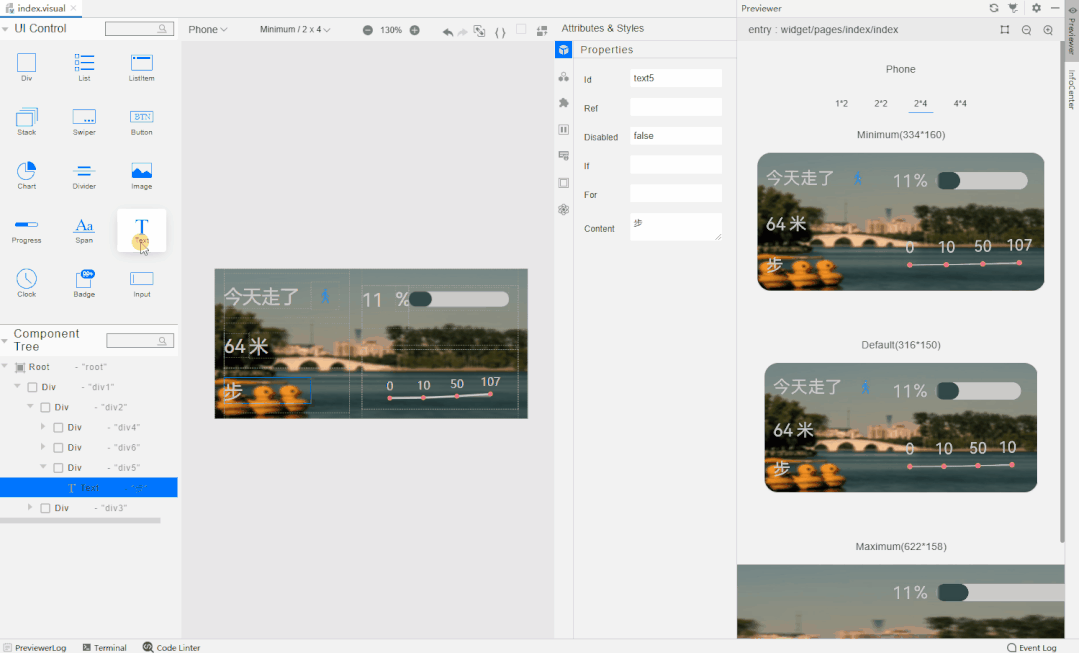1079x653 pixels.
Task: Open the Properties cube tab icon
Action: pyautogui.click(x=564, y=50)
